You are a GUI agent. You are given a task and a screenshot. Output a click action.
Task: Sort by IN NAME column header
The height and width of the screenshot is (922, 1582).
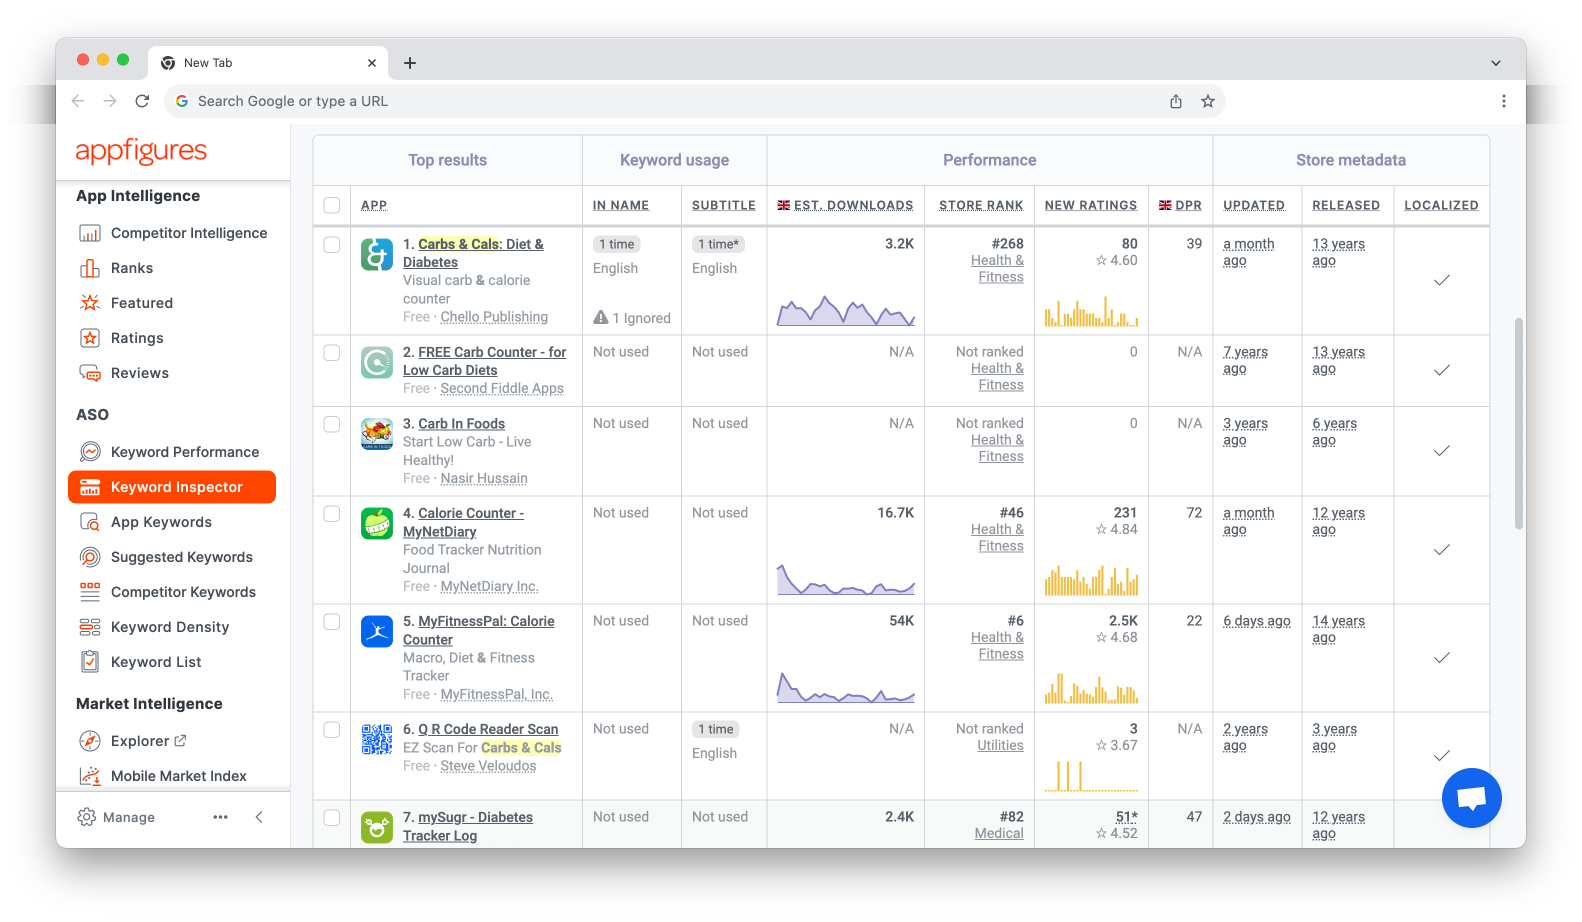(621, 205)
